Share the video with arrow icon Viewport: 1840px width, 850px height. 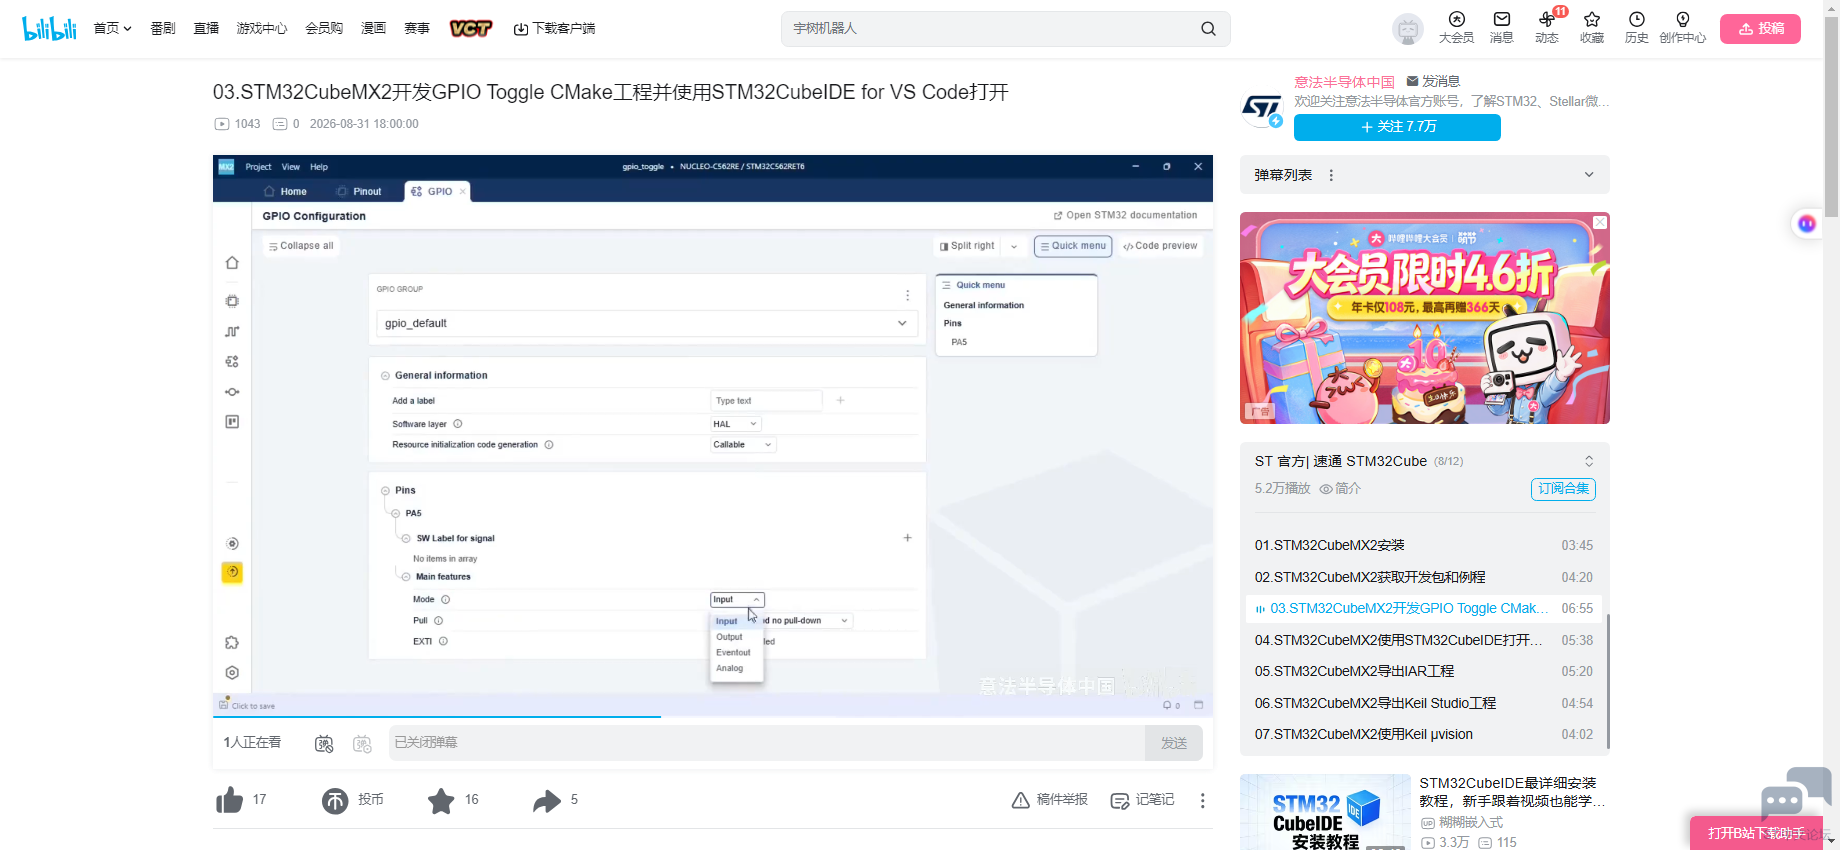pos(547,800)
